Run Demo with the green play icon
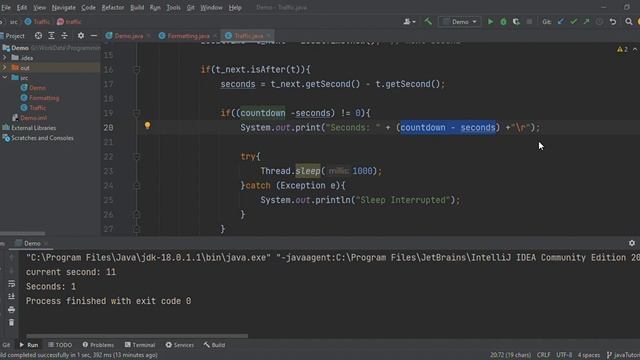This screenshot has height=360, width=640. [x=490, y=22]
